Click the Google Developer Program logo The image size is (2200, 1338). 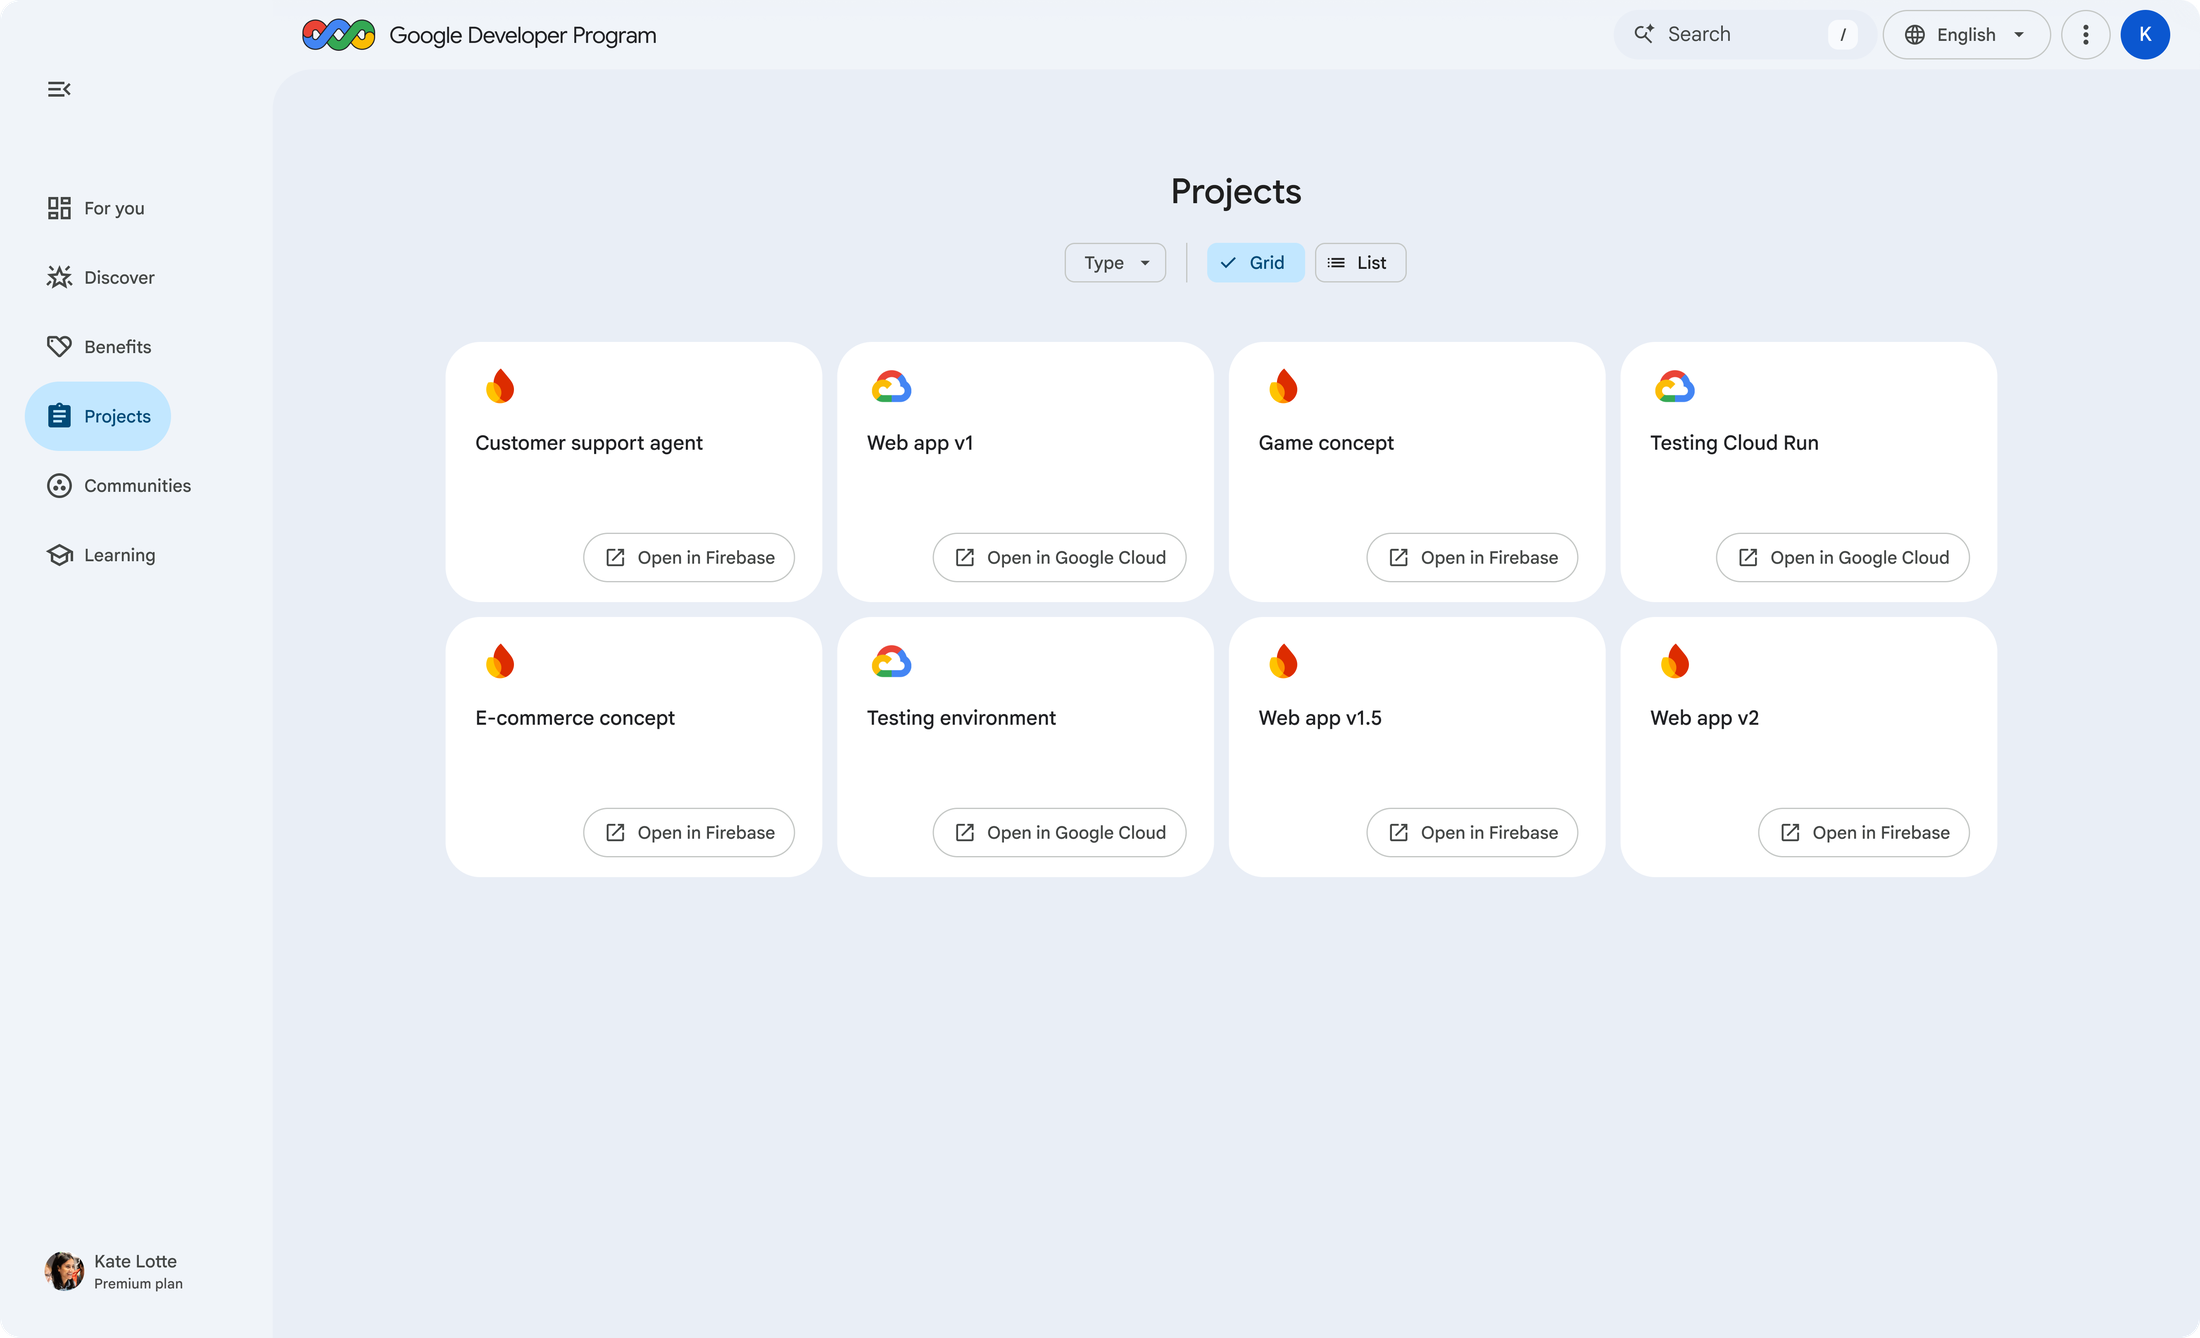pos(338,33)
